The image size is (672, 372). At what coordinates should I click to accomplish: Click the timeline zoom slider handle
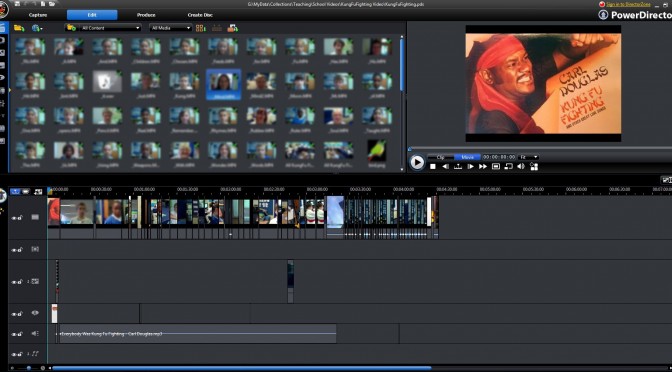pyautogui.click(x=29, y=368)
